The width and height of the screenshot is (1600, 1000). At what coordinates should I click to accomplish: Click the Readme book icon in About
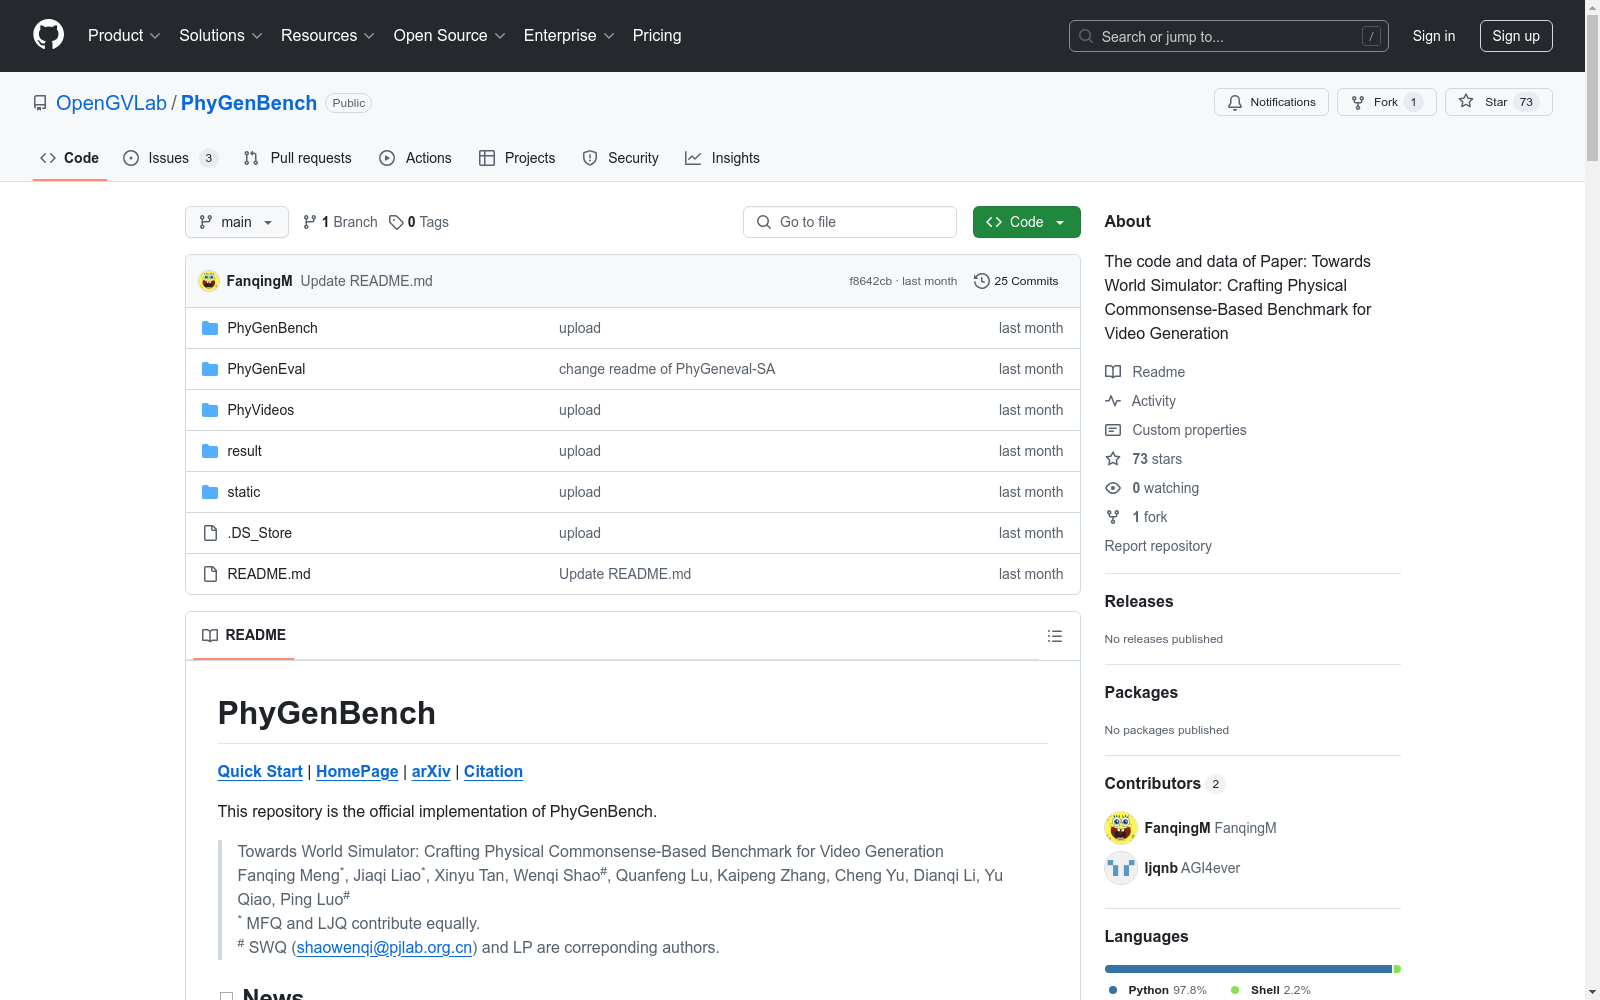pos(1113,372)
